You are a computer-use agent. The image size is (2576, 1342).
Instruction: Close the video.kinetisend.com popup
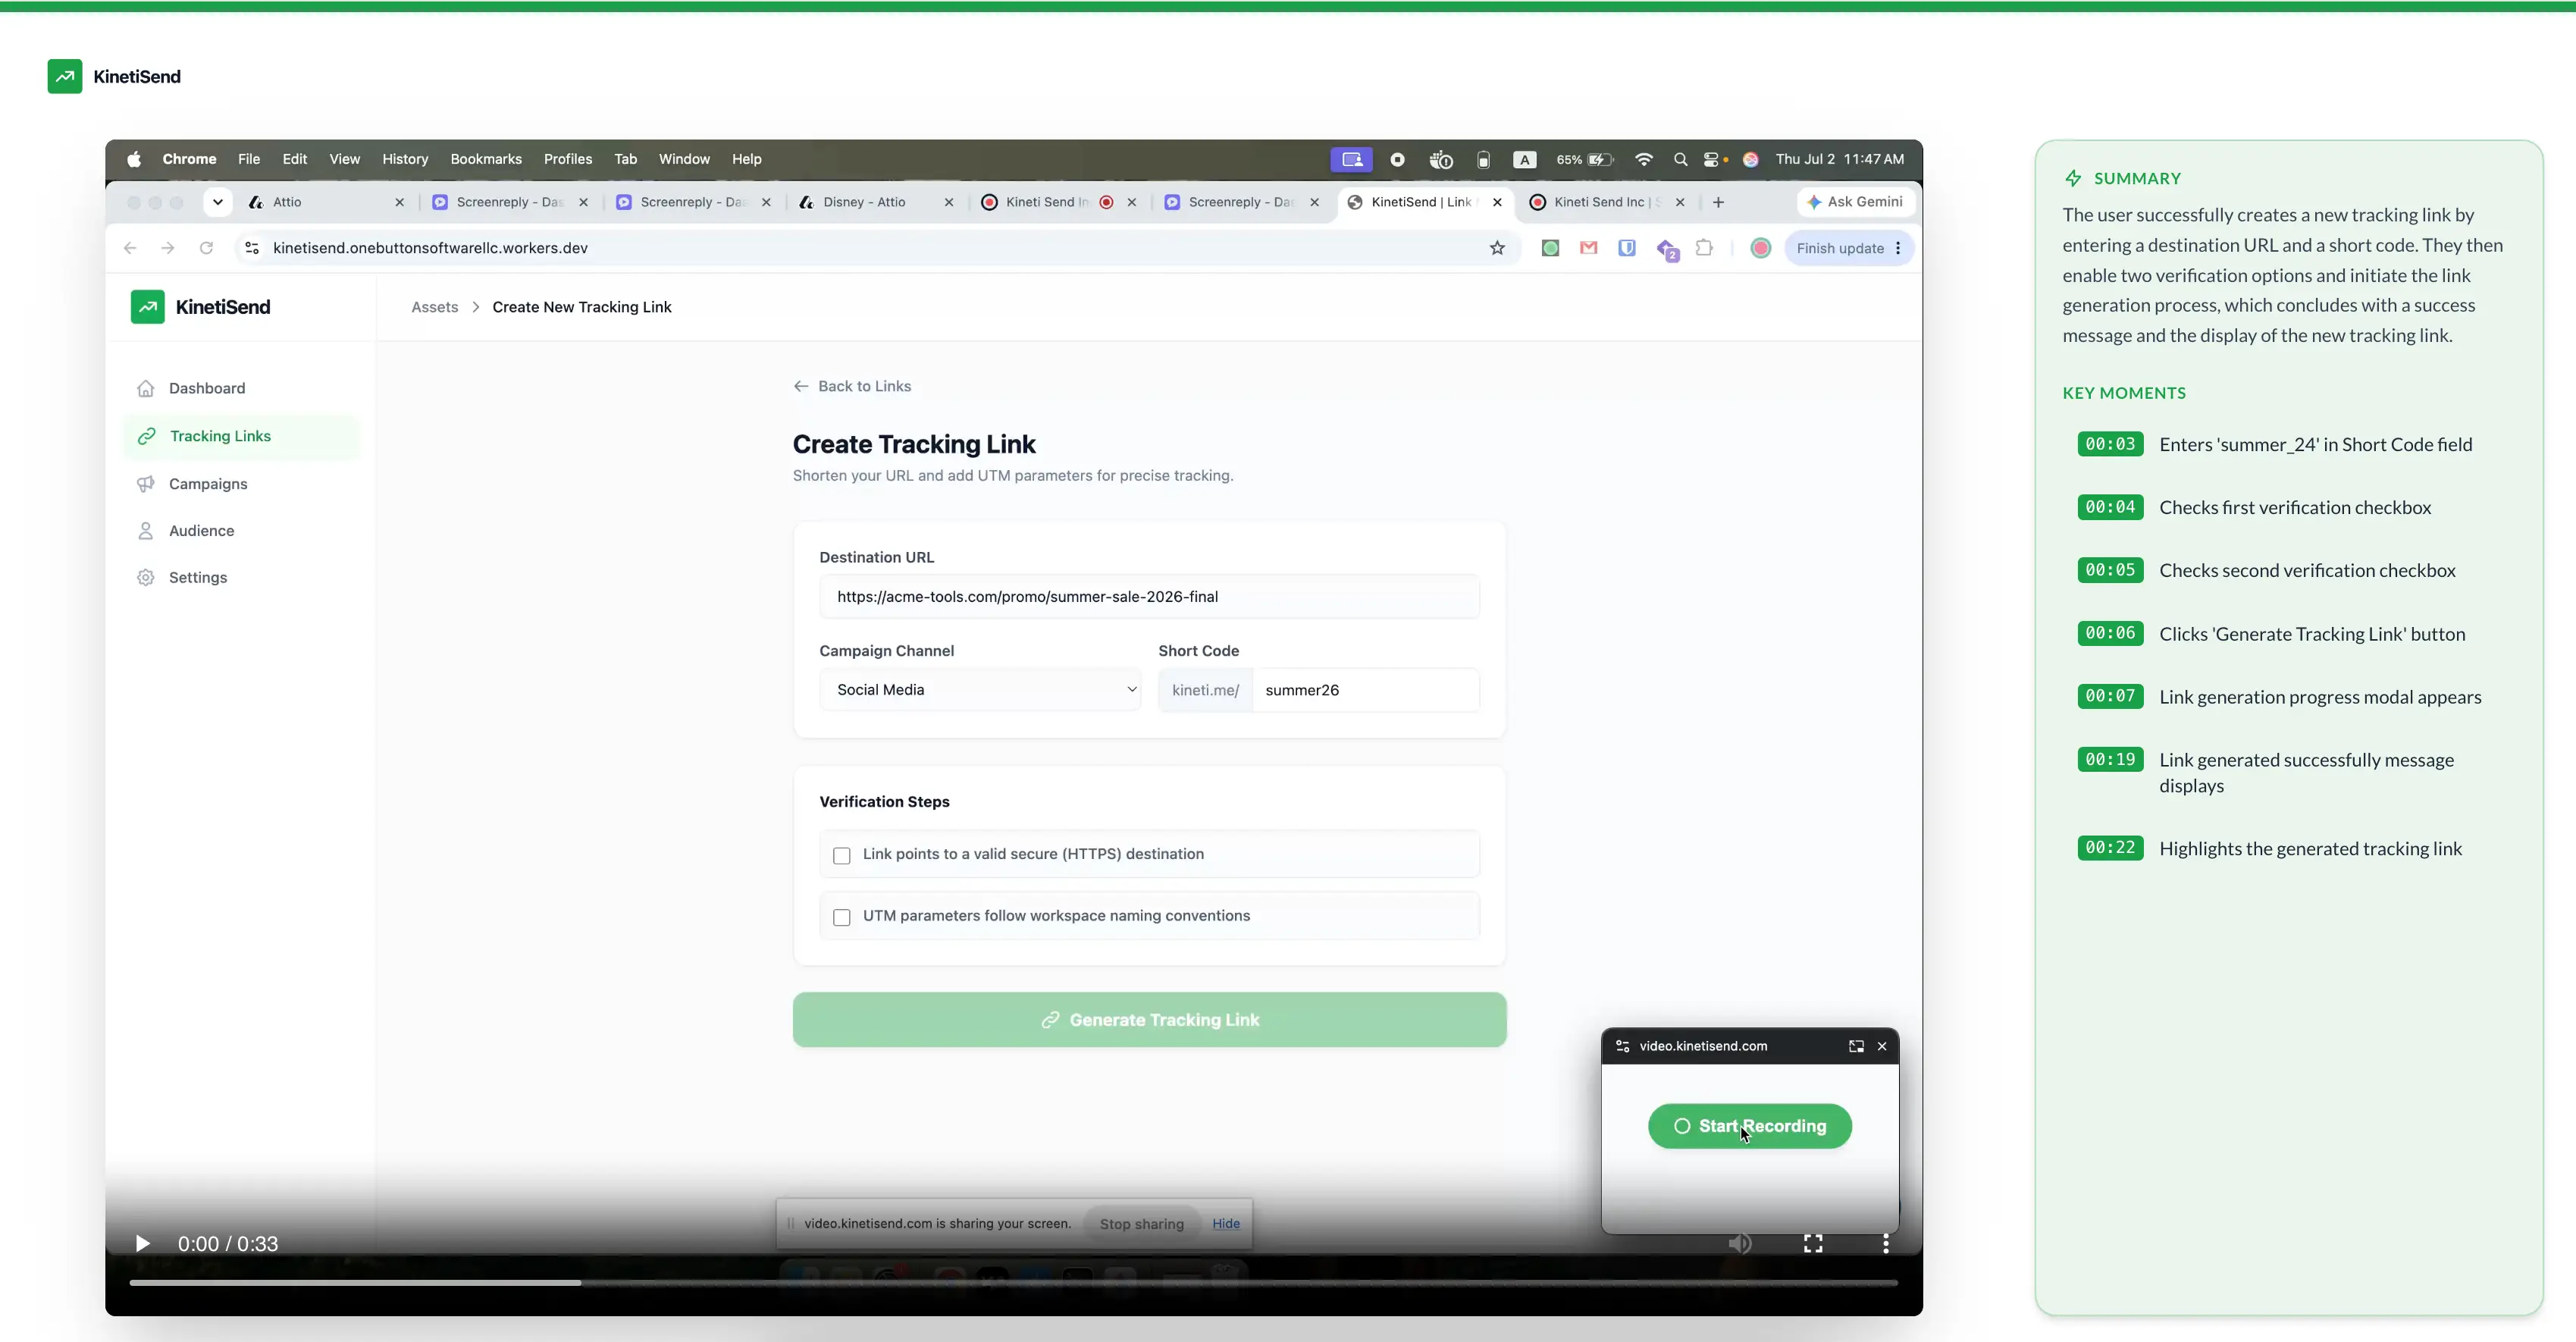click(1882, 1046)
